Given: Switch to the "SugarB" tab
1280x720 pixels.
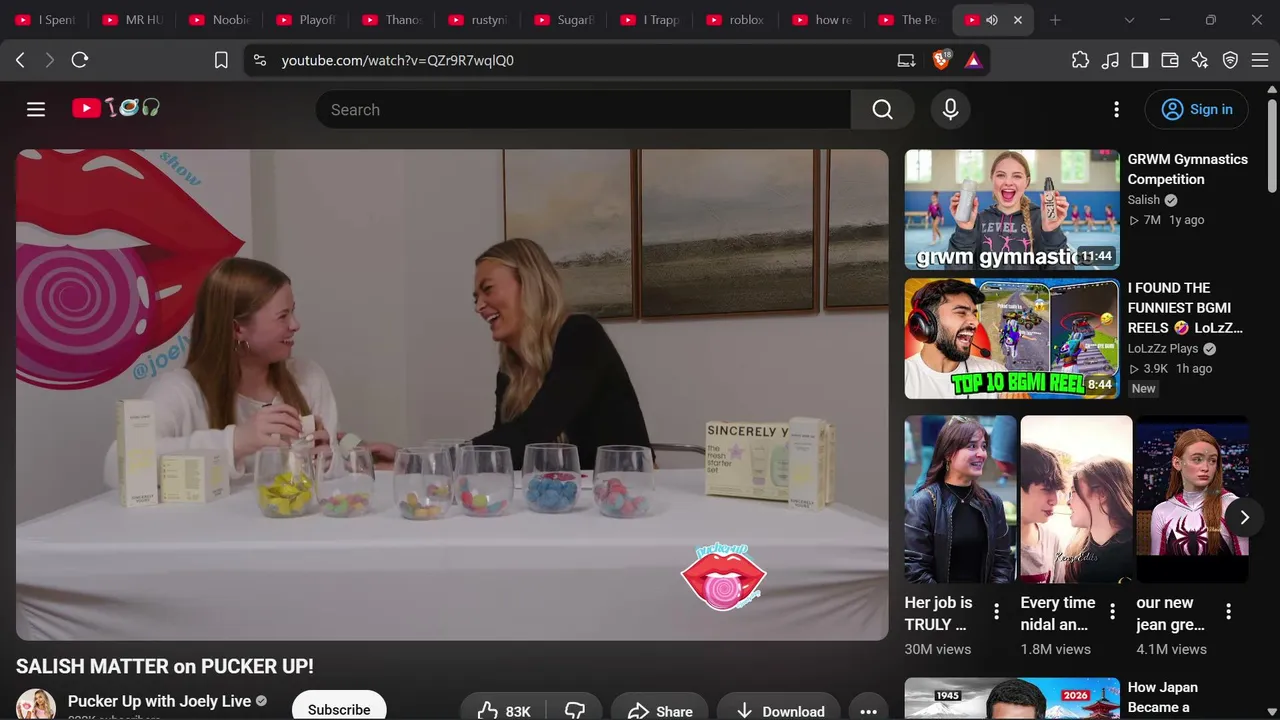Looking at the screenshot, I should pyautogui.click(x=562, y=20).
